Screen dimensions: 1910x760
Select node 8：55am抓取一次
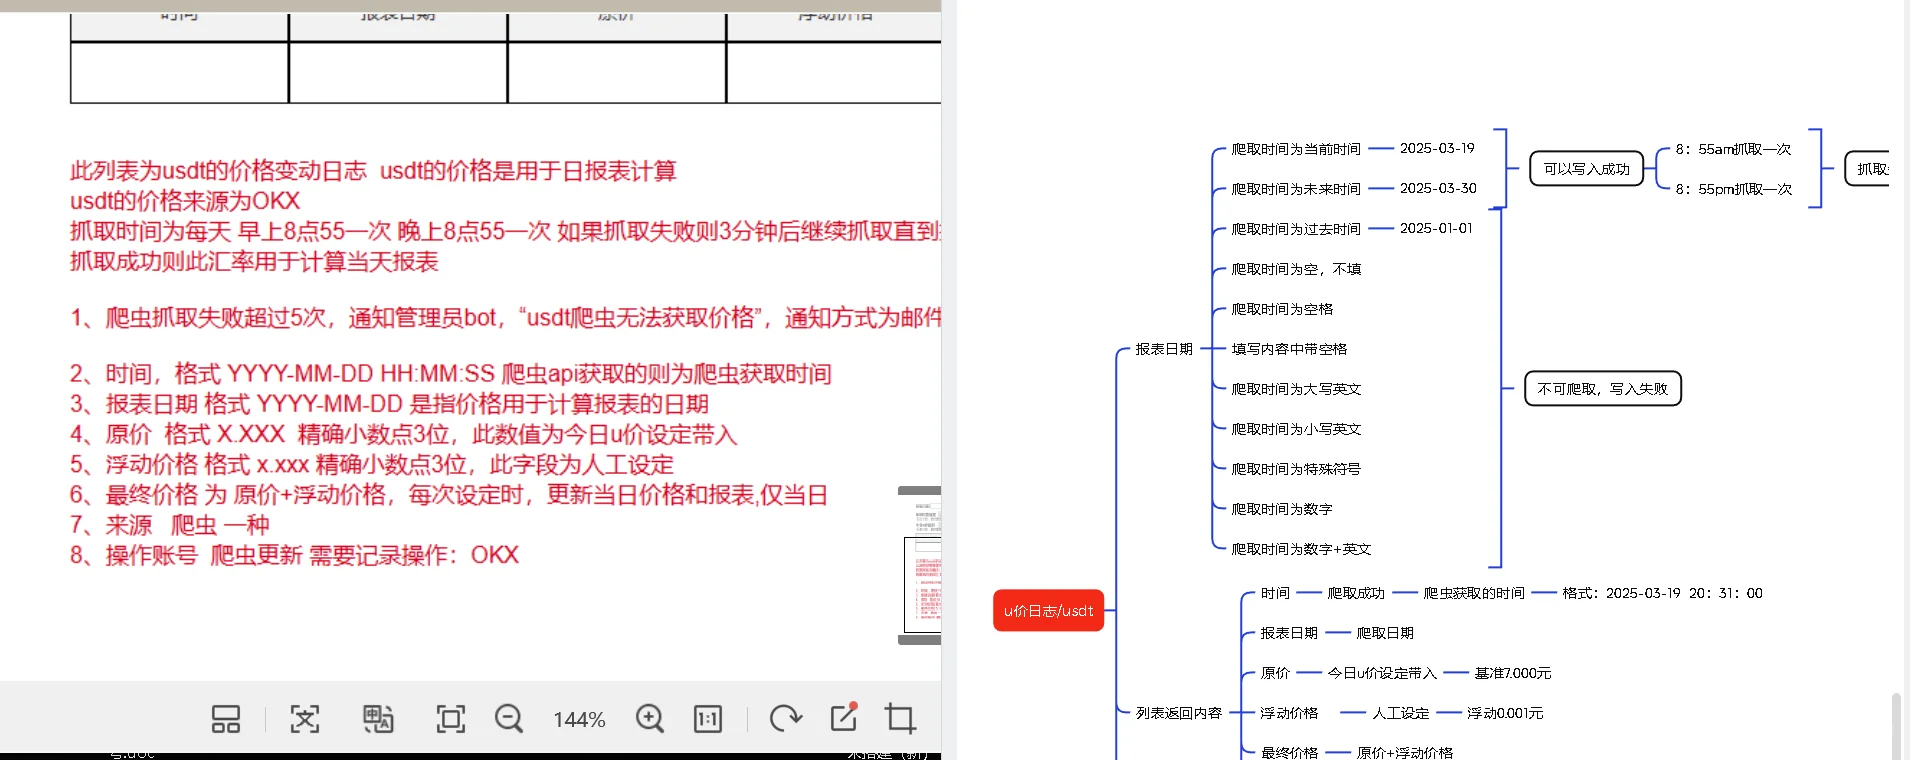pyautogui.click(x=1733, y=149)
